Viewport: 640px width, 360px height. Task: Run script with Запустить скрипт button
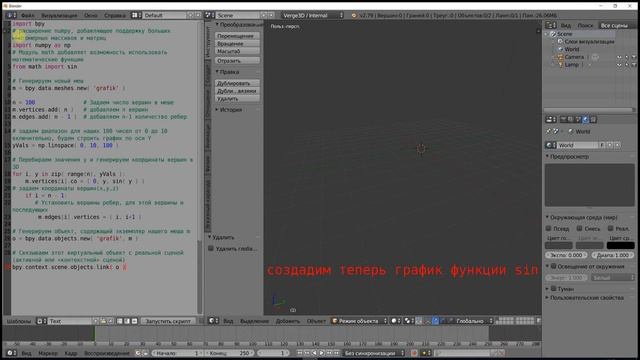click(168, 321)
